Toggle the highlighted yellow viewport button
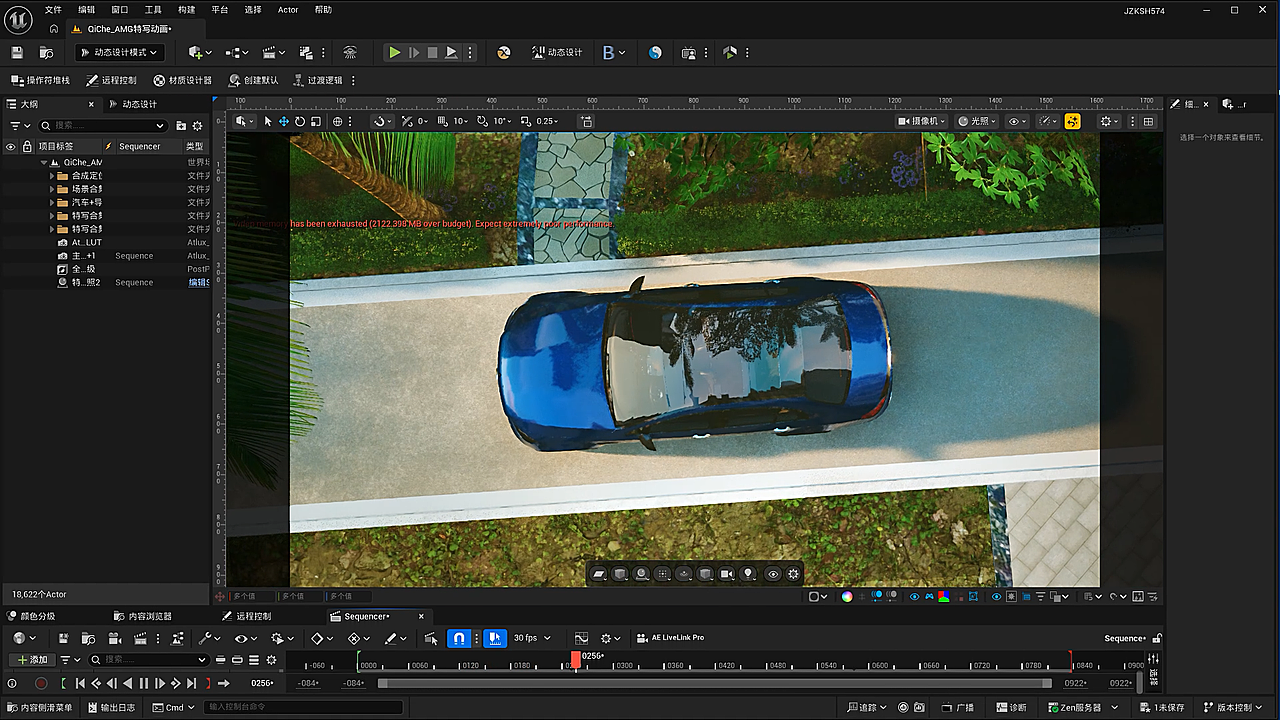The height and width of the screenshot is (720, 1280). [1072, 121]
